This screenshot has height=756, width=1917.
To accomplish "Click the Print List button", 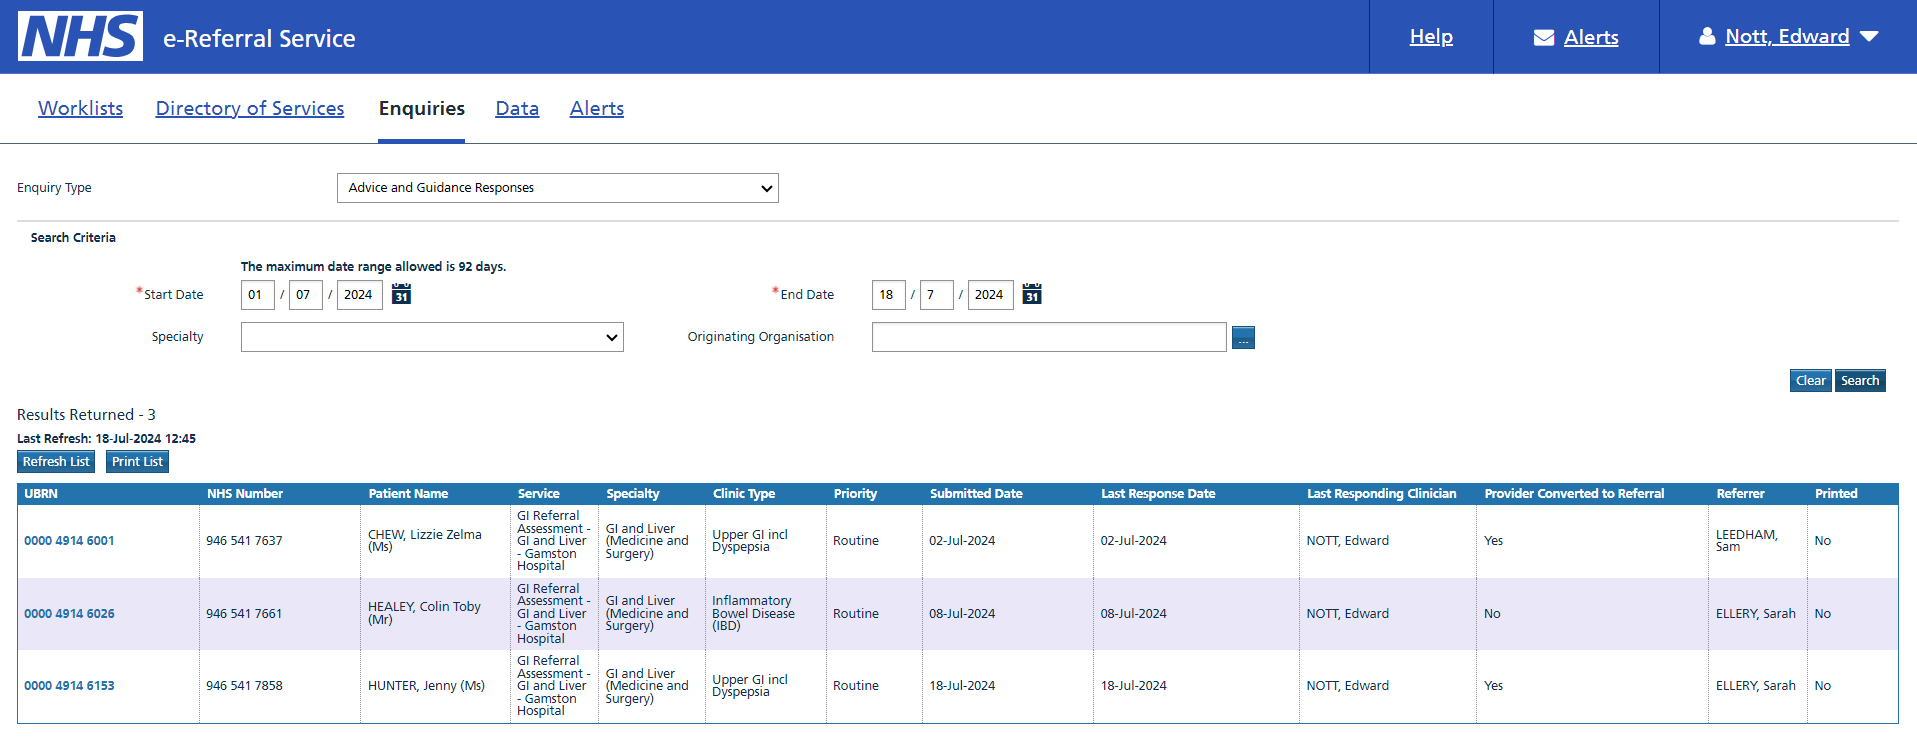I will click(137, 462).
